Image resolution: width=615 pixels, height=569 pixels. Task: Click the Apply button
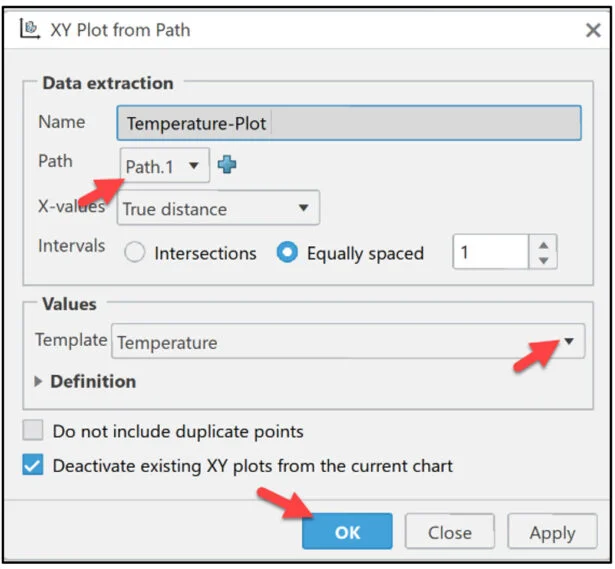552,532
